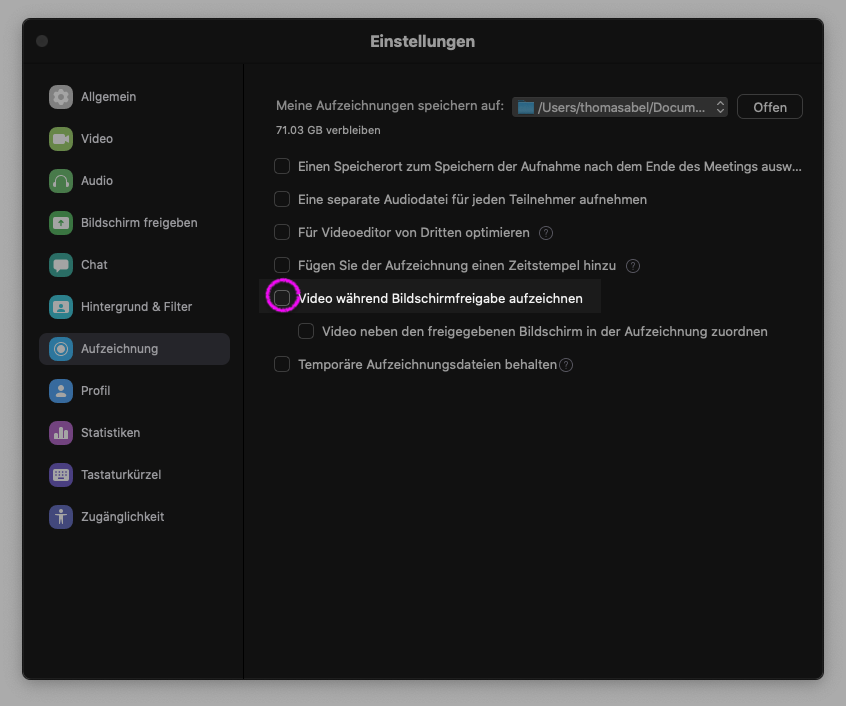Image resolution: width=846 pixels, height=706 pixels.
Task: Open the Chat bubble icon
Action: [x=61, y=265]
